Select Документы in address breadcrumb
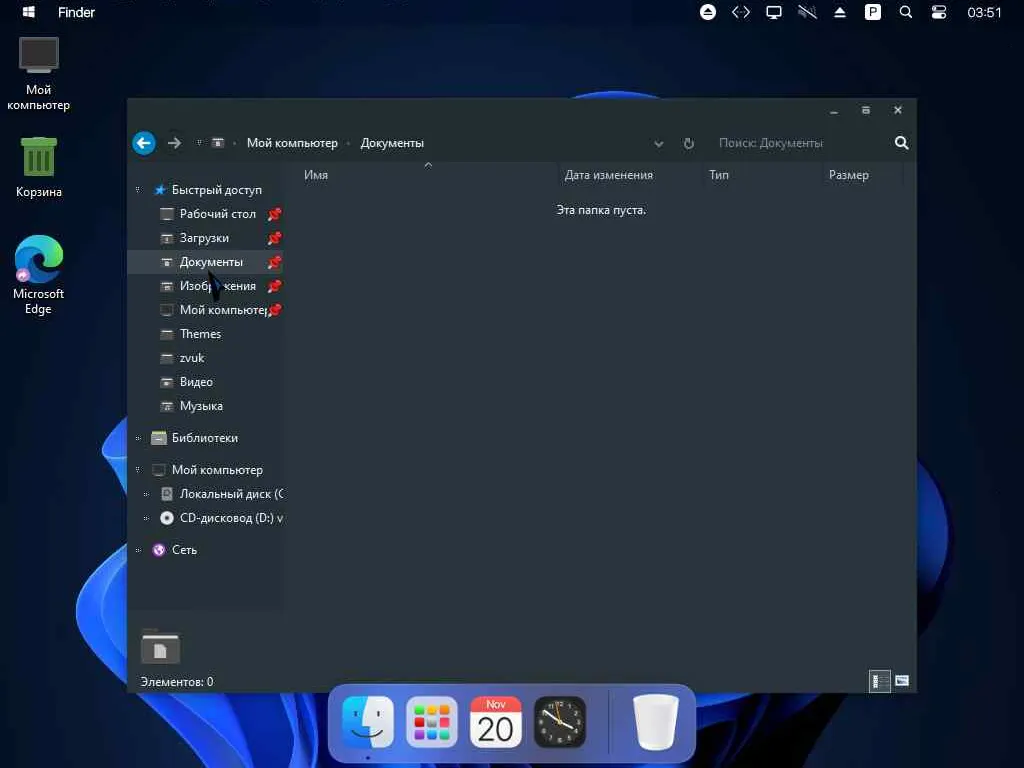Viewport: 1024px width, 768px height. click(x=392, y=143)
